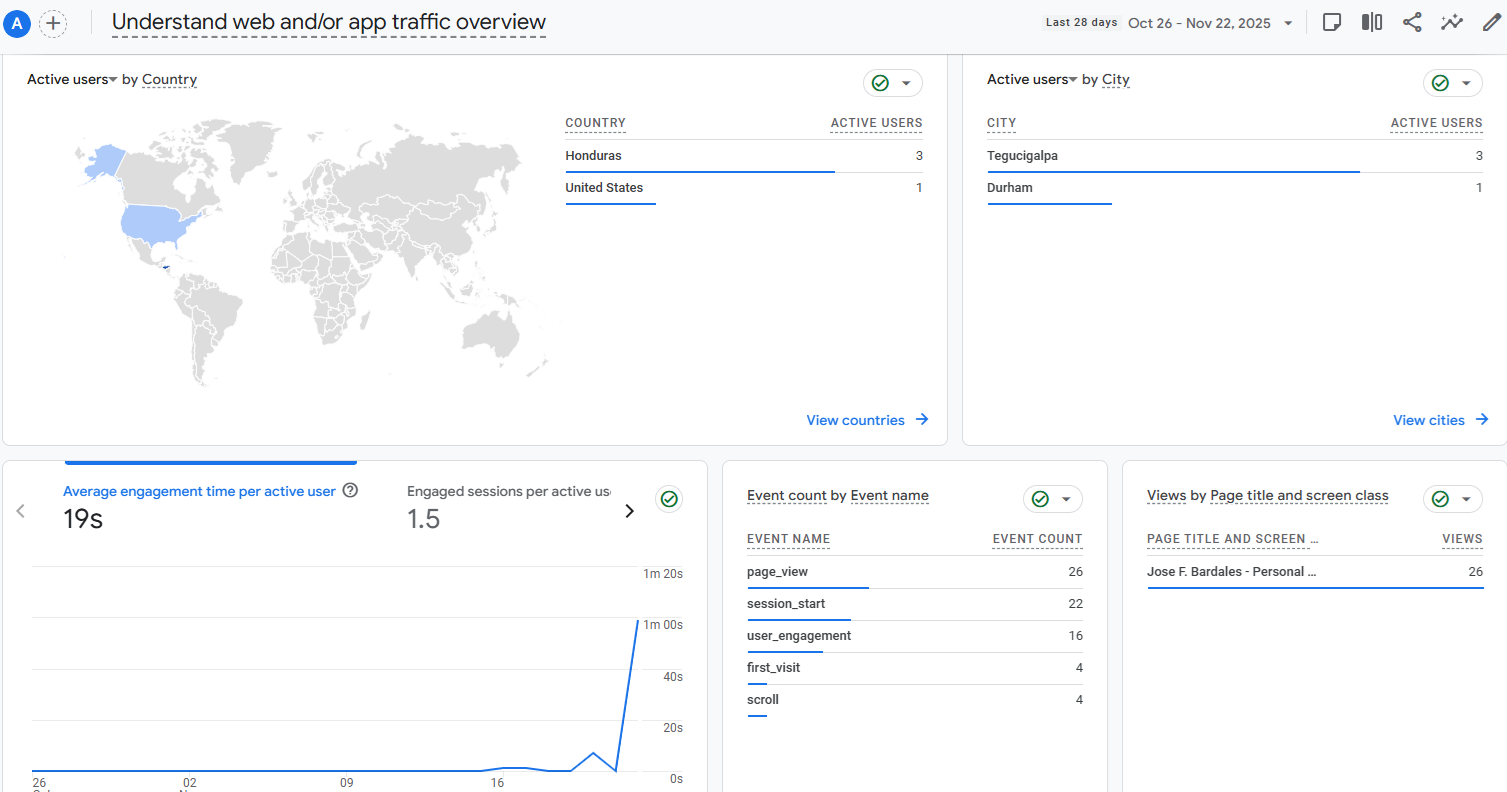
Task: Click the compare columns icon
Action: [1371, 23]
